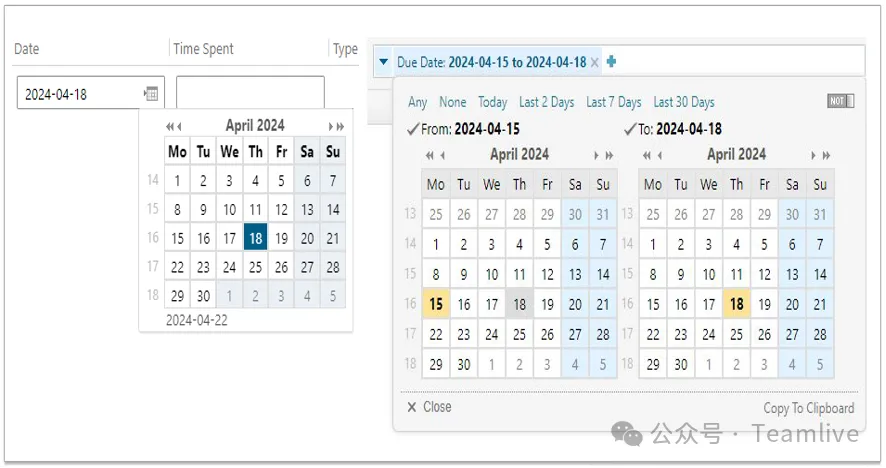The image size is (886, 468).
Task: Click the Time Spent input field
Action: tap(250, 92)
